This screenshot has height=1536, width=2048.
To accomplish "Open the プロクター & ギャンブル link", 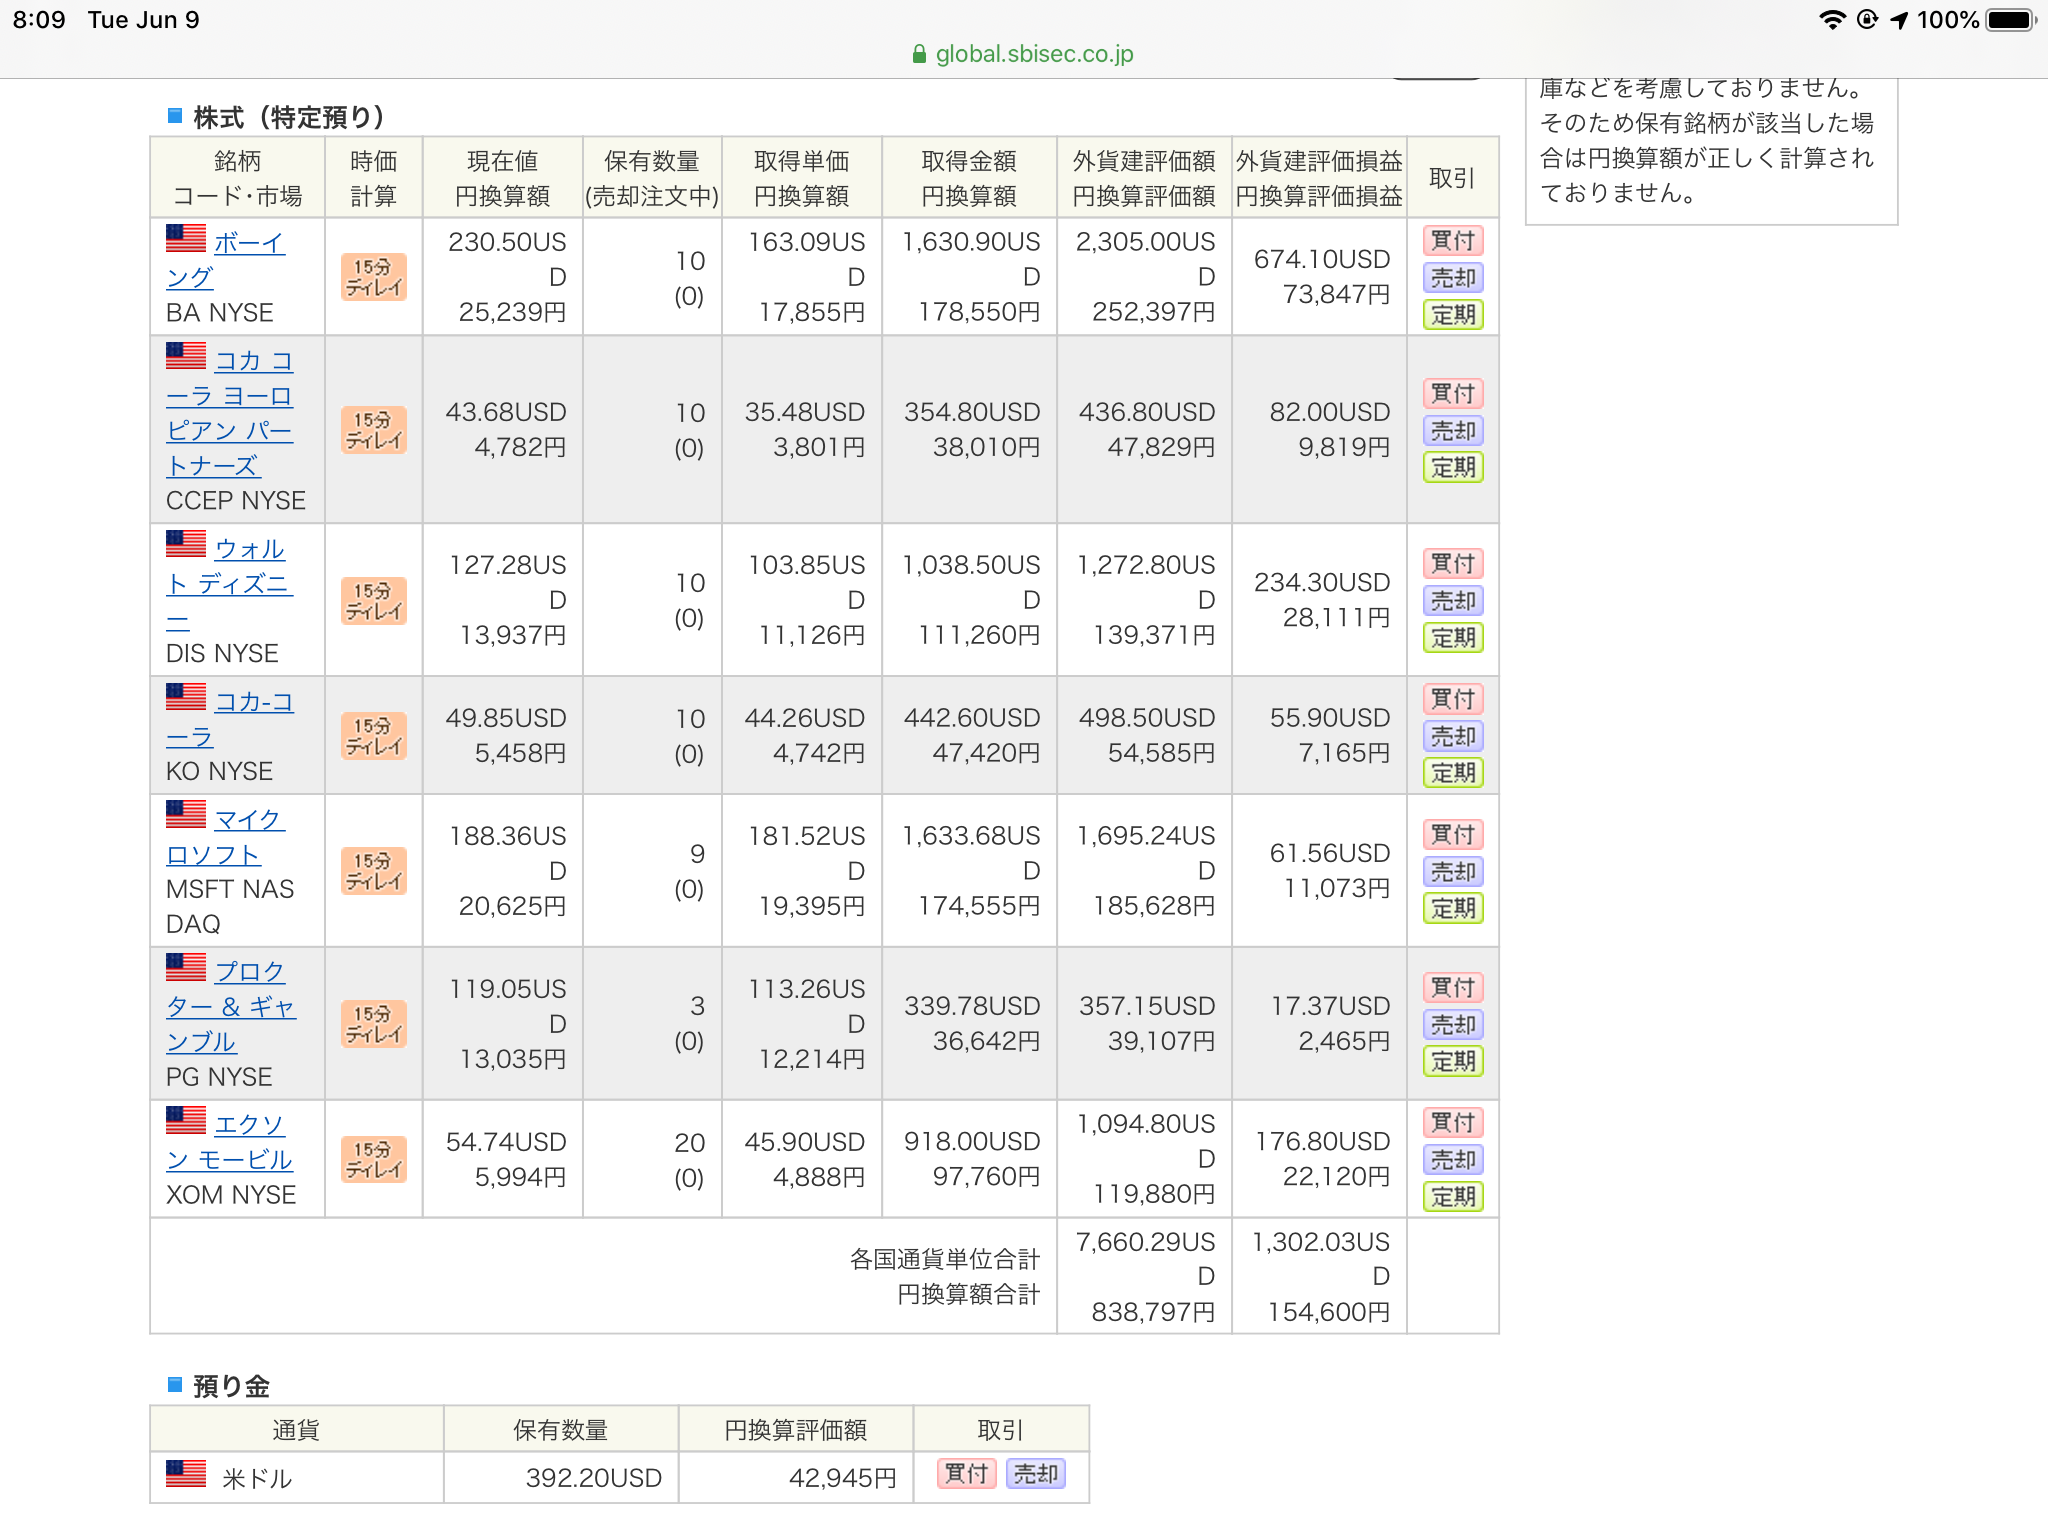I will click(231, 1007).
